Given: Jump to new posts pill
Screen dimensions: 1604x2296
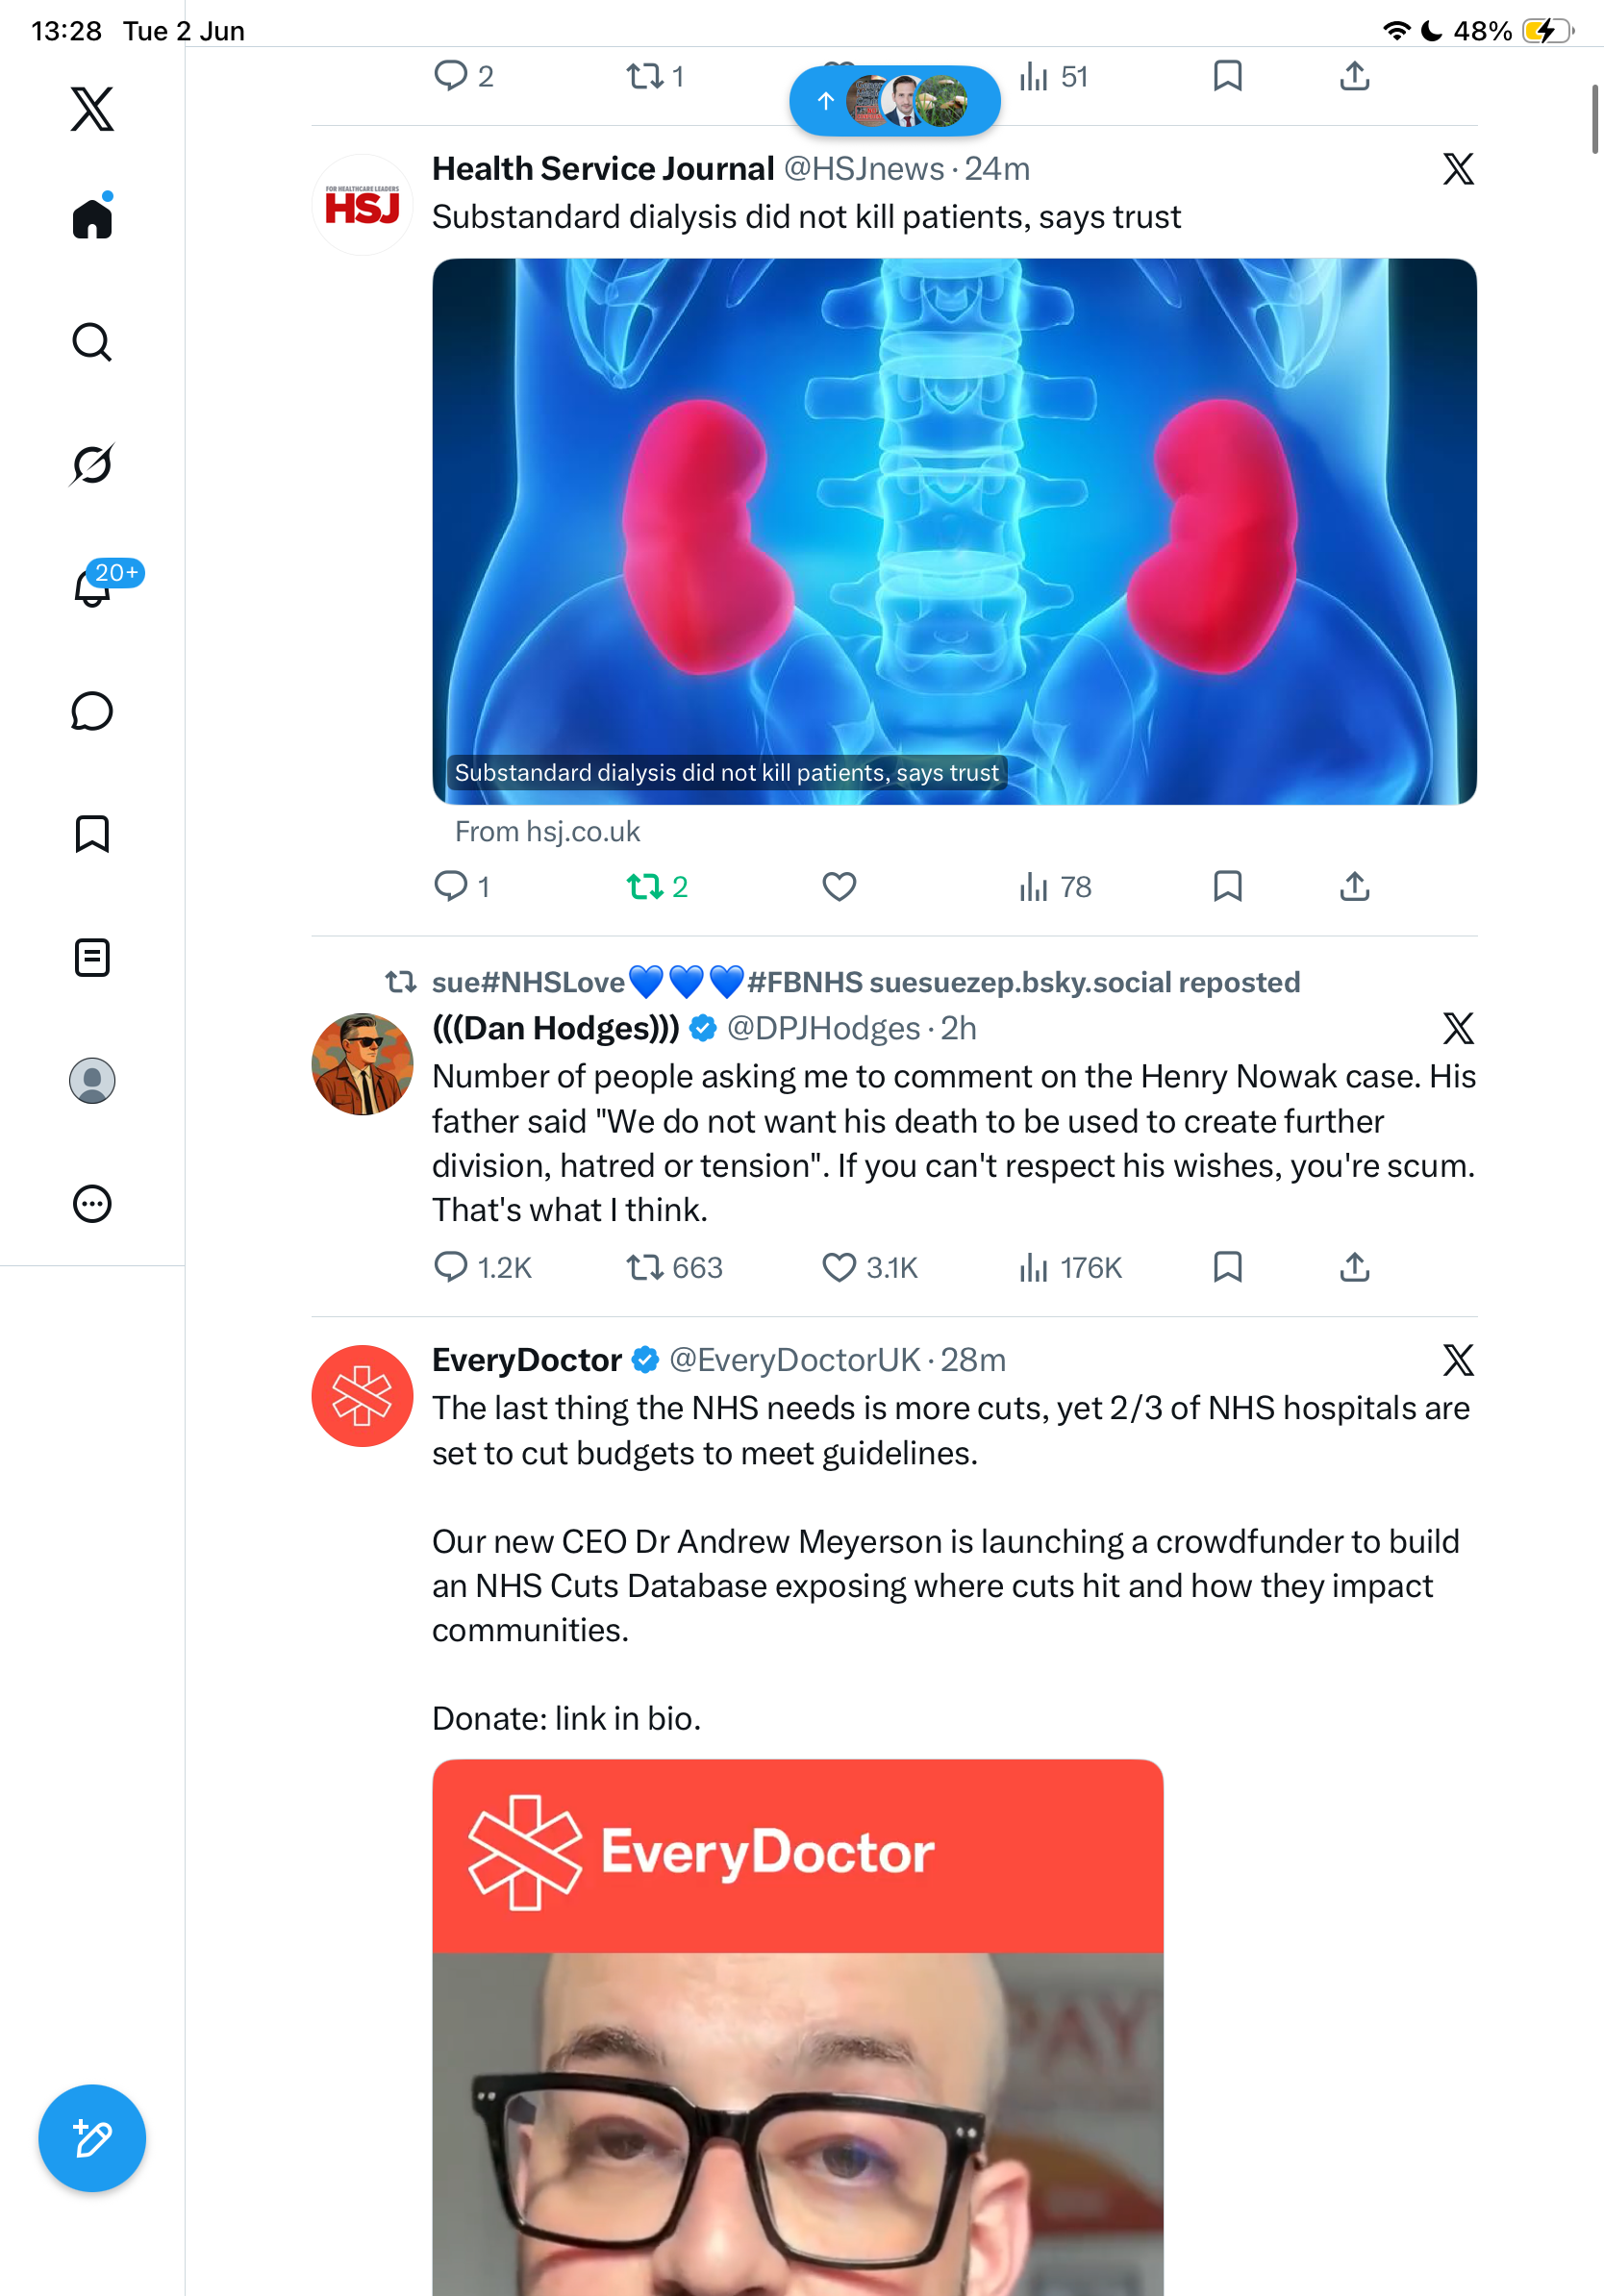Looking at the screenshot, I should point(895,101).
